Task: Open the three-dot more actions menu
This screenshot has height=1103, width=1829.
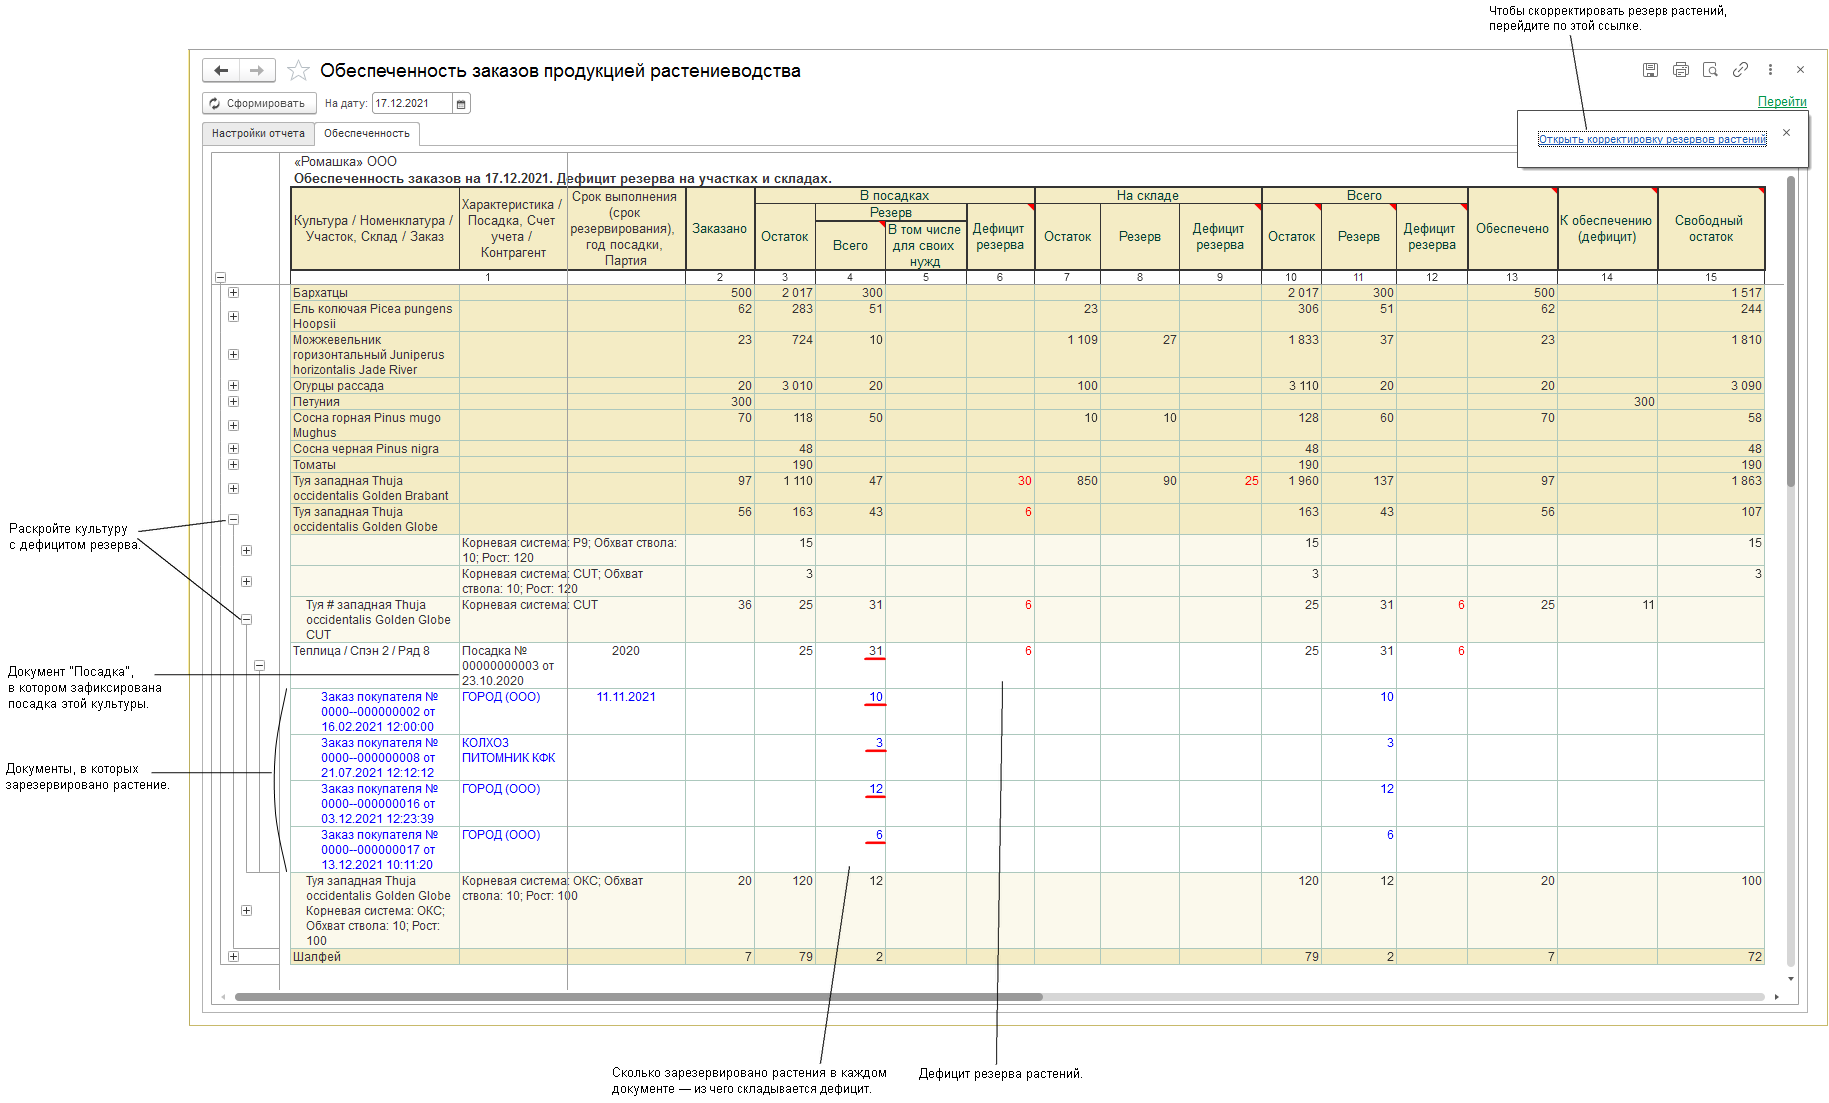Action: [x=1770, y=70]
